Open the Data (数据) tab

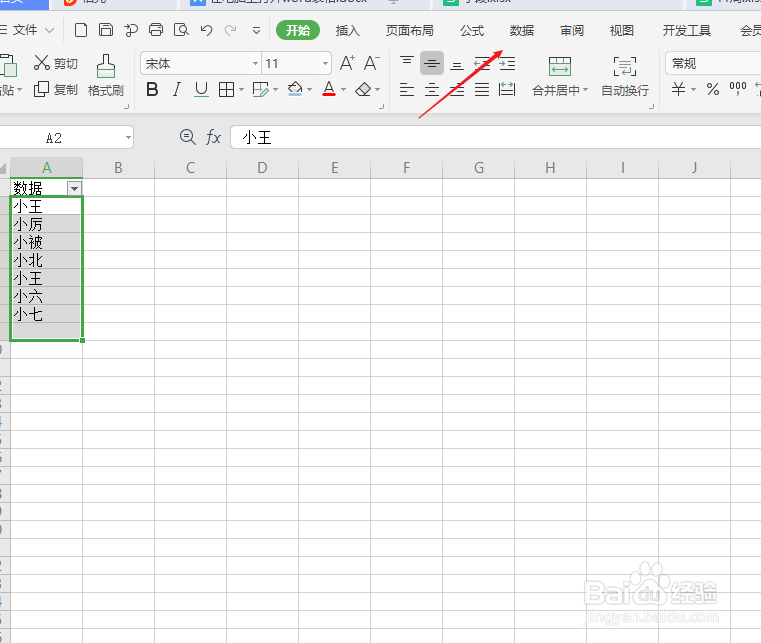(522, 31)
